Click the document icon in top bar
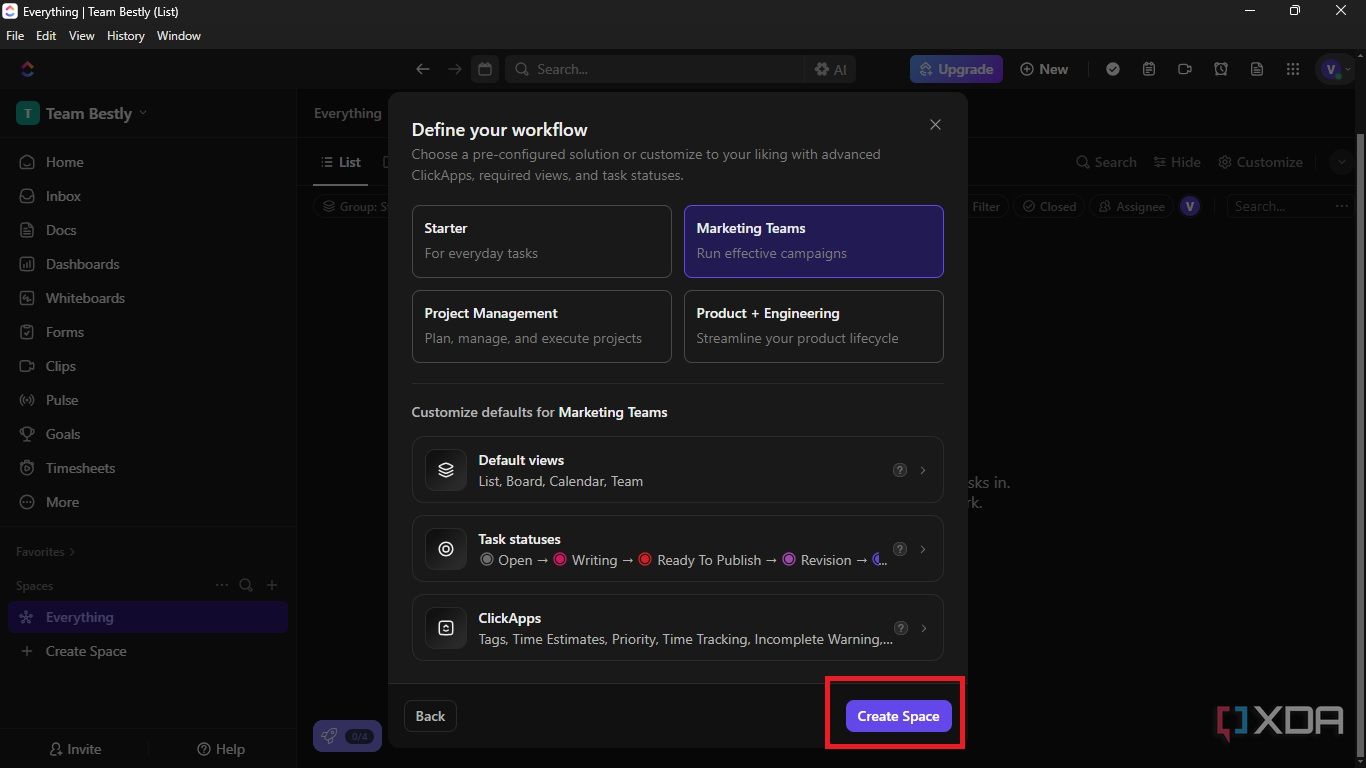Screen dimensions: 1366x768 tap(1257, 69)
